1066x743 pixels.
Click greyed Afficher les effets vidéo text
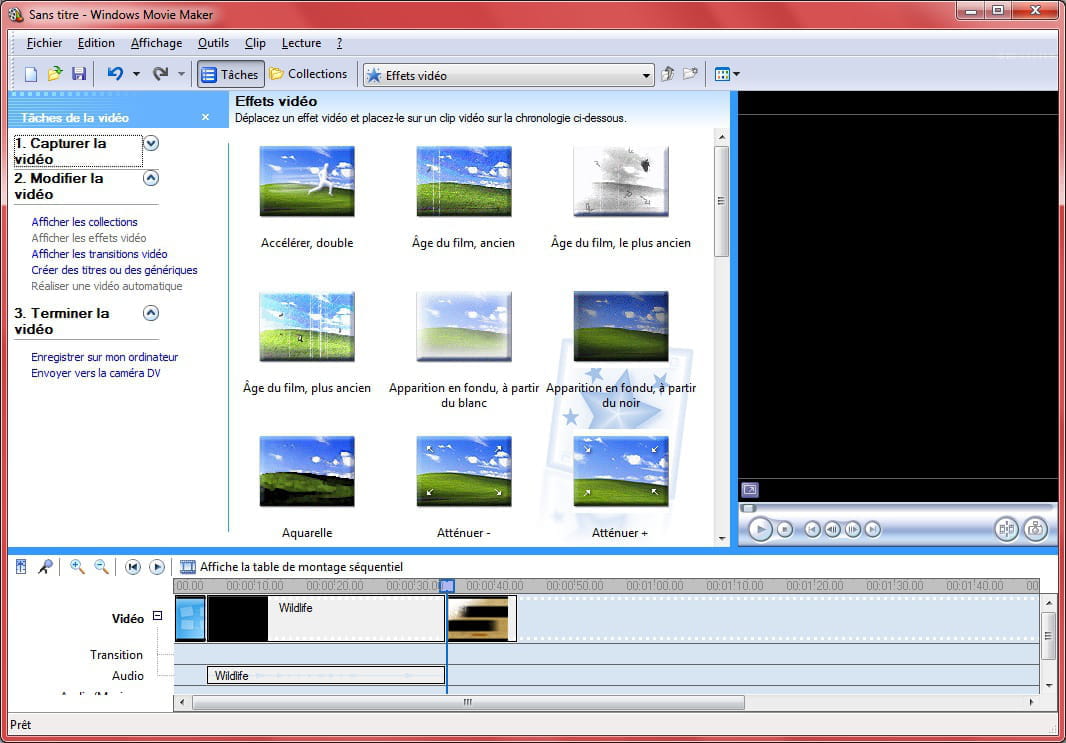88,238
